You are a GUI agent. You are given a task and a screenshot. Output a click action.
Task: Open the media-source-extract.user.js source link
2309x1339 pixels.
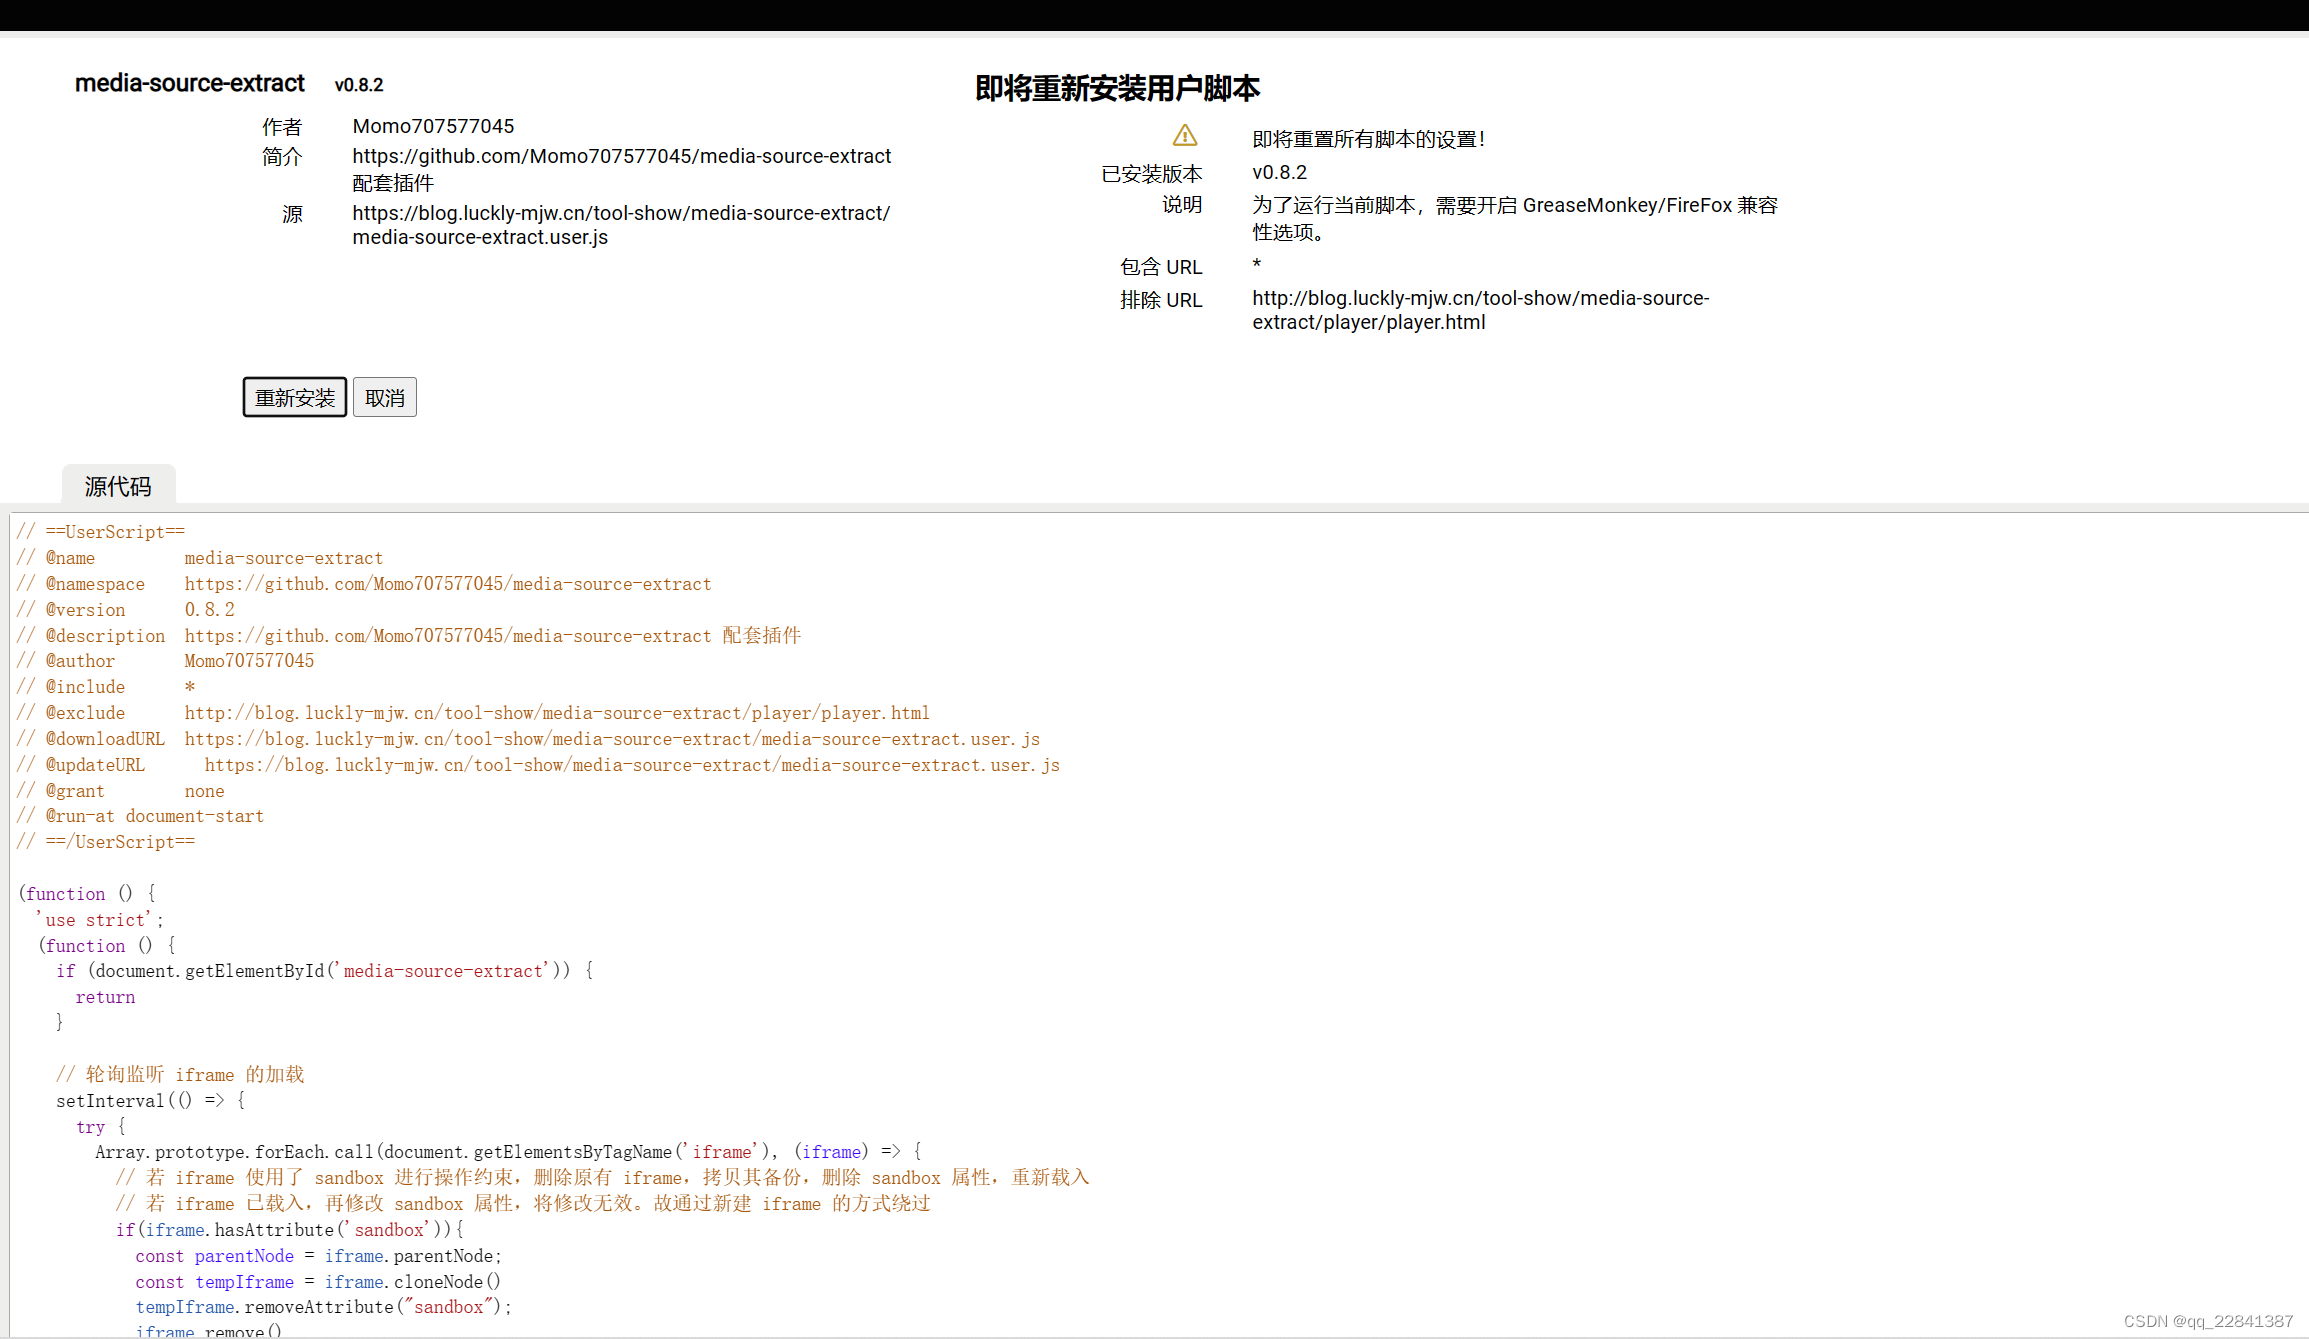(621, 225)
